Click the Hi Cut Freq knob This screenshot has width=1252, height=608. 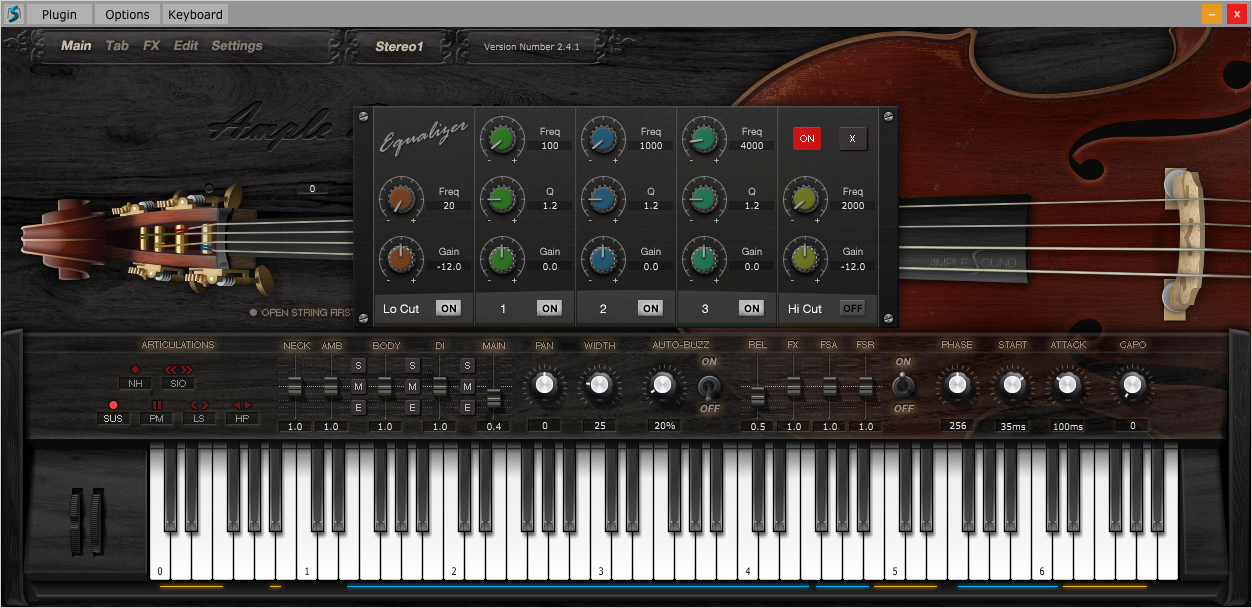tap(804, 198)
